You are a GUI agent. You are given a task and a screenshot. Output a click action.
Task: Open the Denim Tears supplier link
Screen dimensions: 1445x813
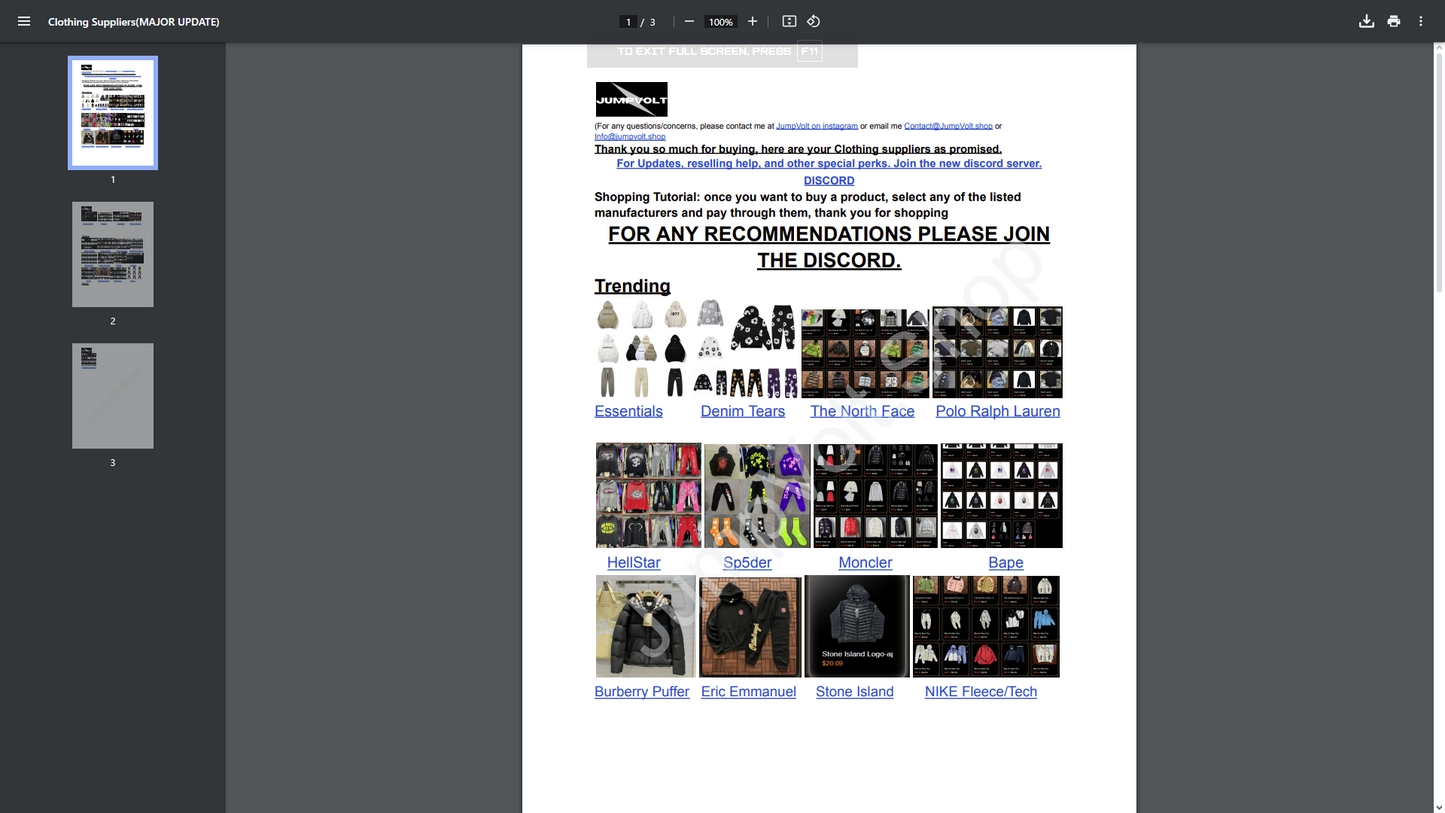click(x=743, y=411)
